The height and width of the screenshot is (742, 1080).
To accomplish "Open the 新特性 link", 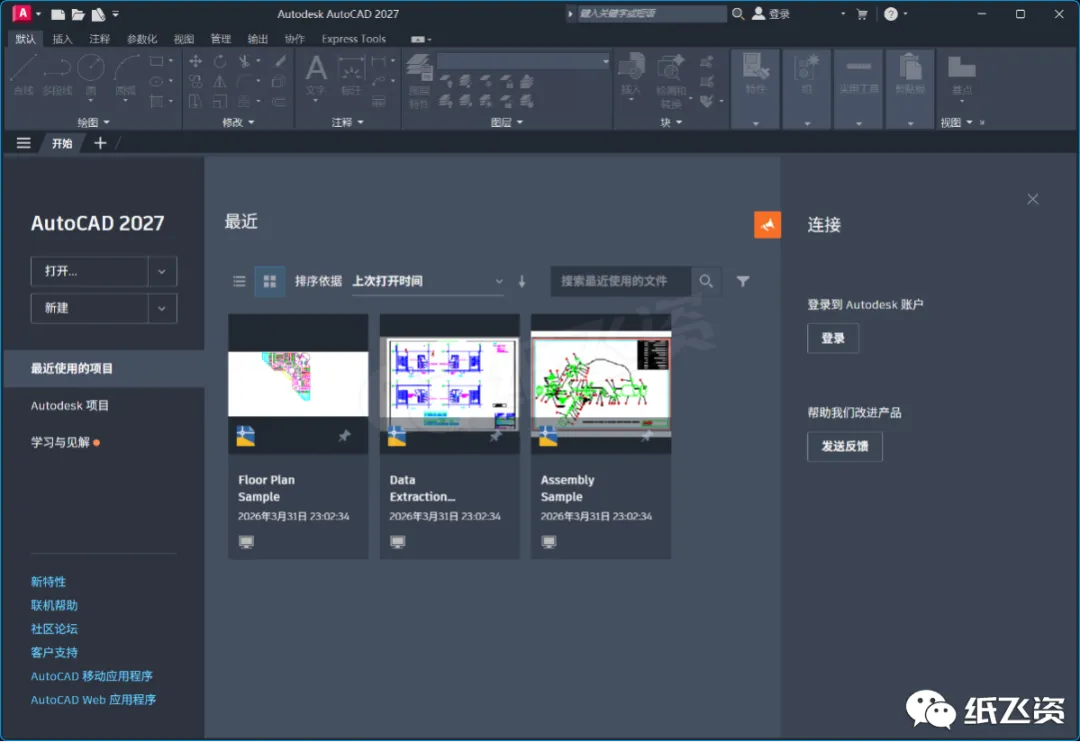I will coord(48,581).
